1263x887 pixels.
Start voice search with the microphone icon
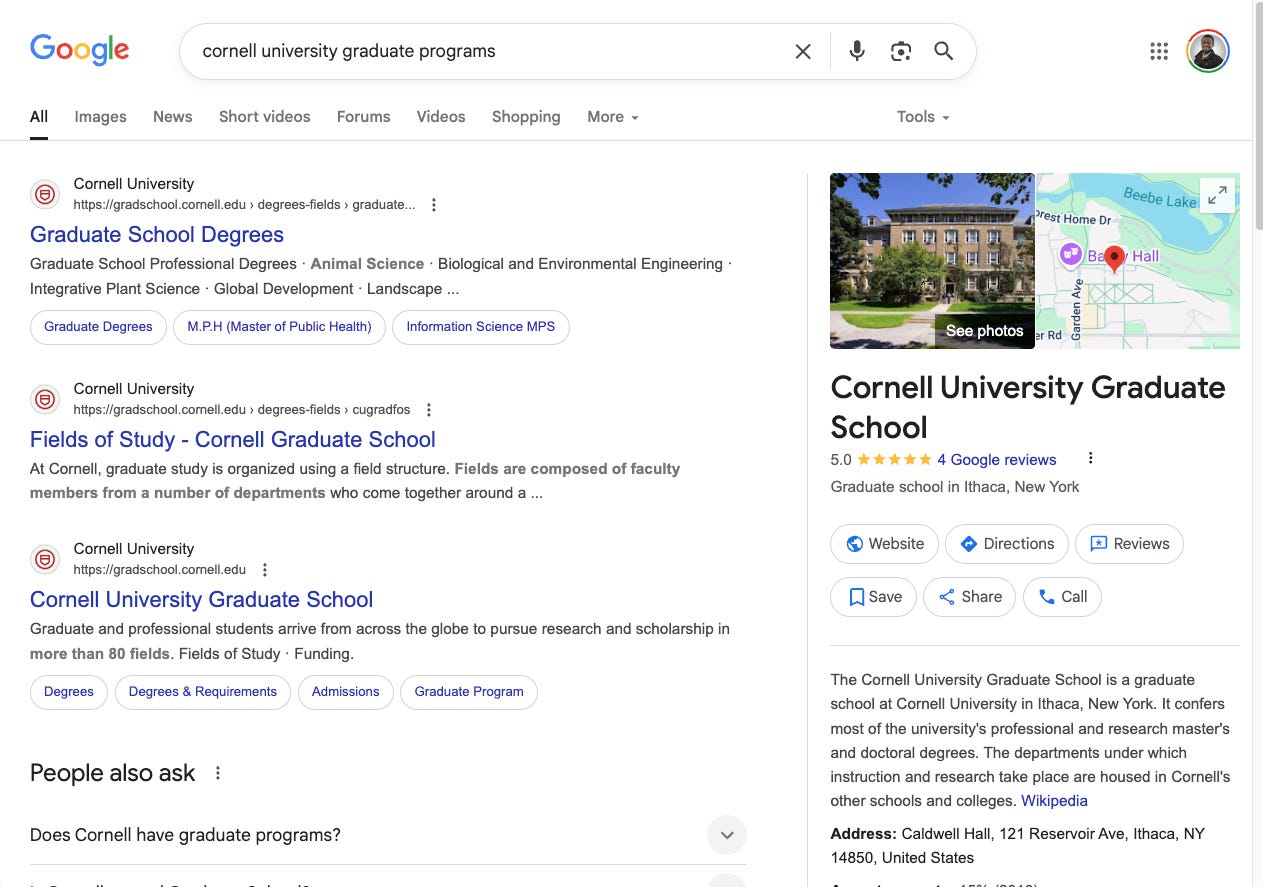857,51
